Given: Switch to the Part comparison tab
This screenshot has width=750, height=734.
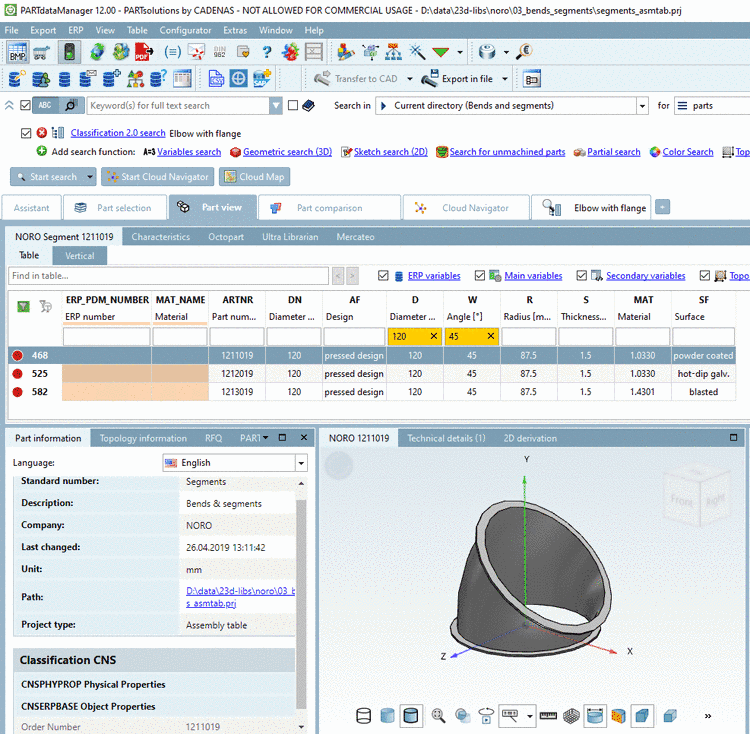Looking at the screenshot, I should [329, 208].
